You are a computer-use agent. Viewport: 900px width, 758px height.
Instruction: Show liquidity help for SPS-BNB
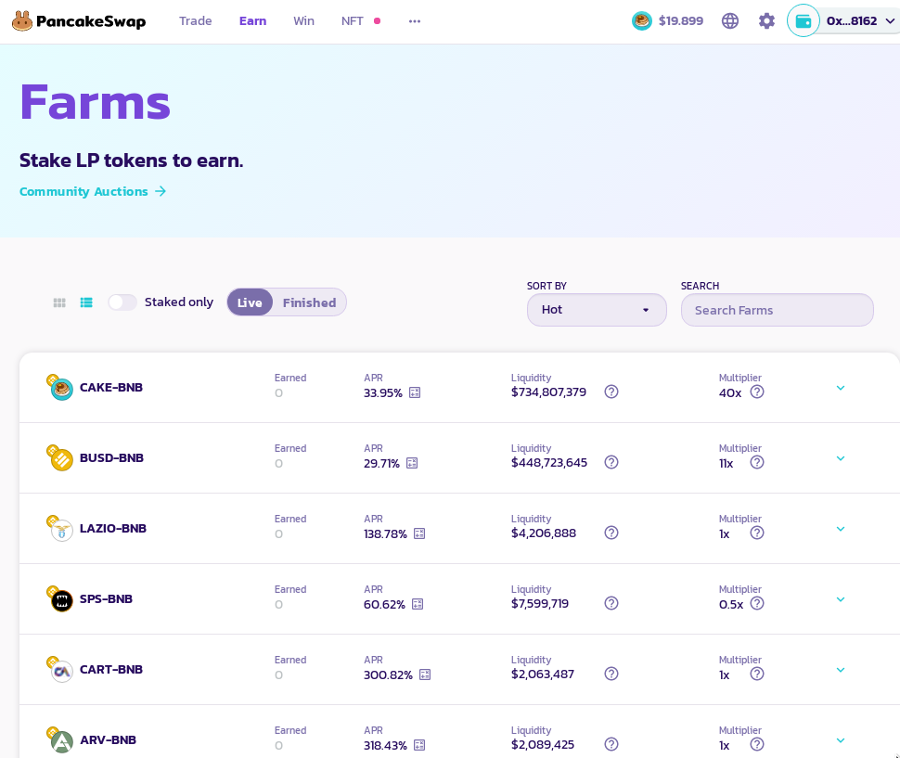point(611,604)
